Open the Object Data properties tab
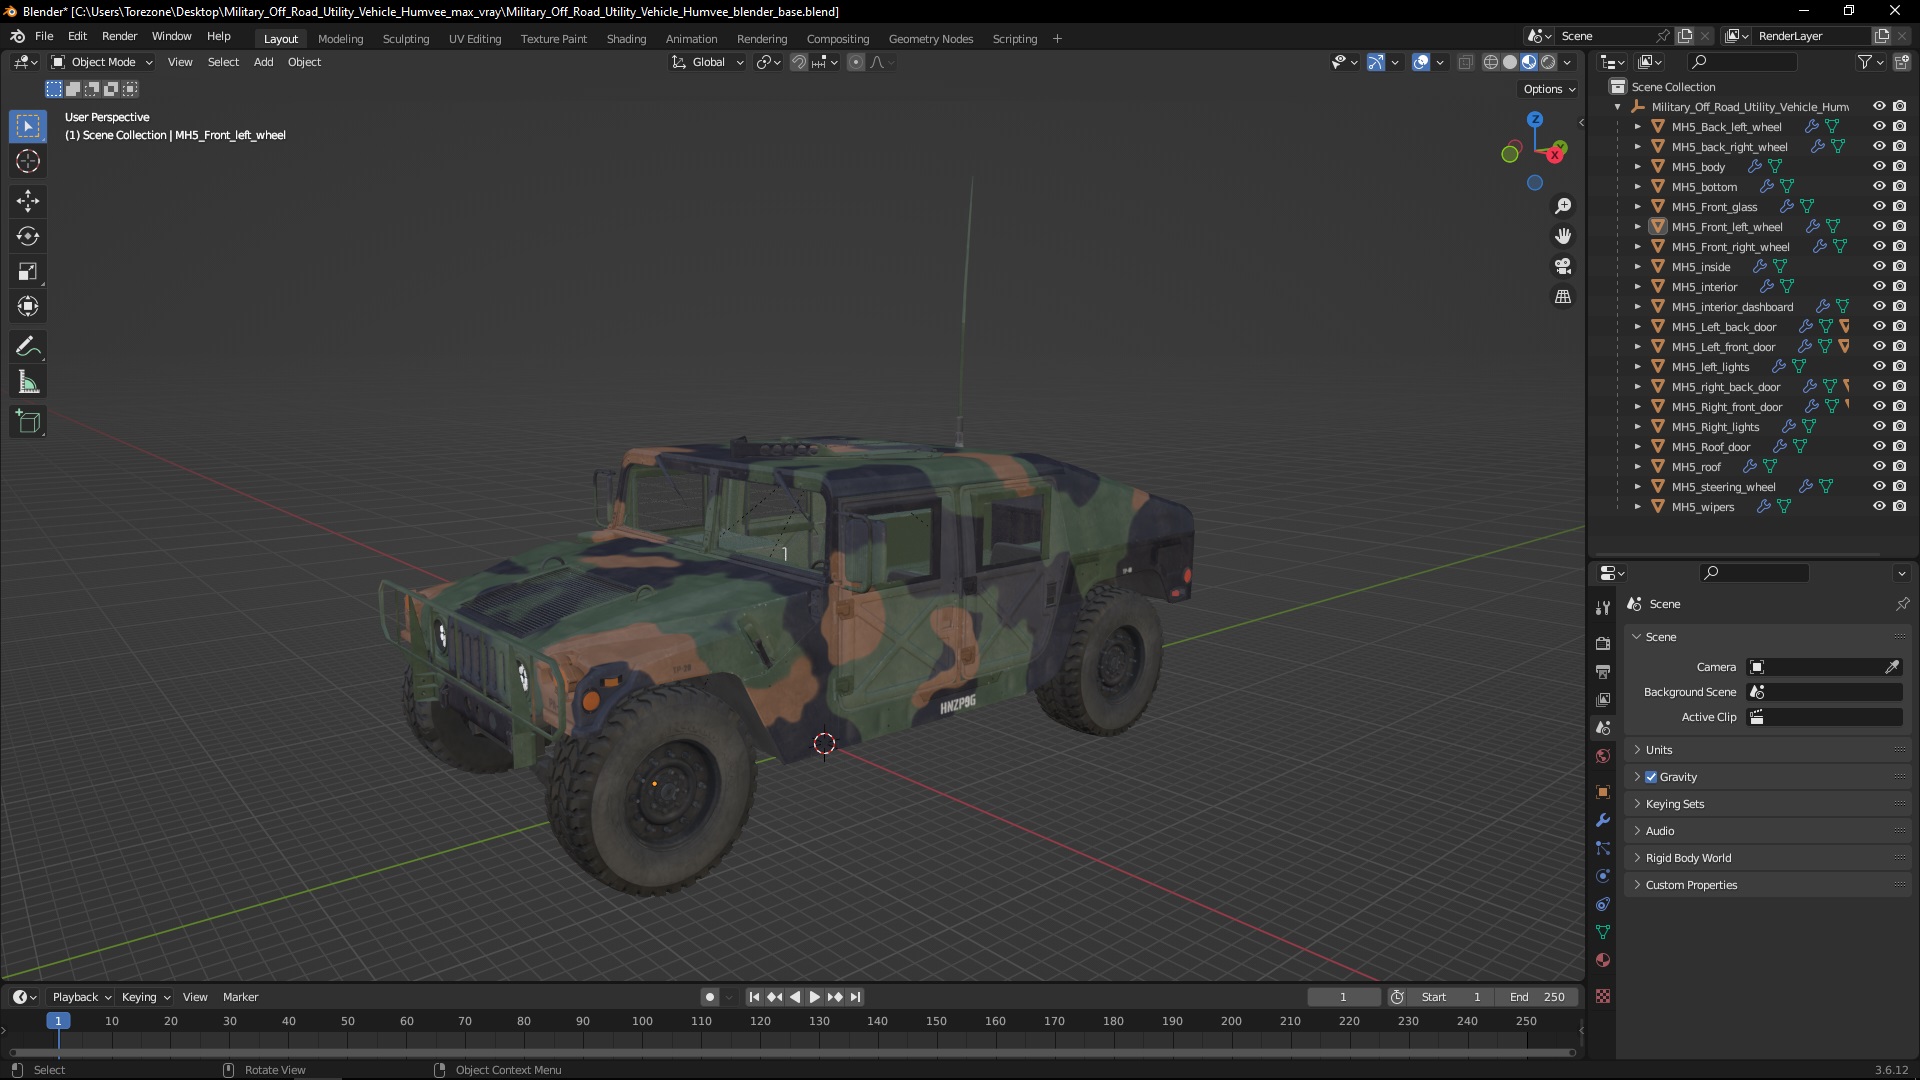The image size is (1920, 1080). coord(1603,932)
